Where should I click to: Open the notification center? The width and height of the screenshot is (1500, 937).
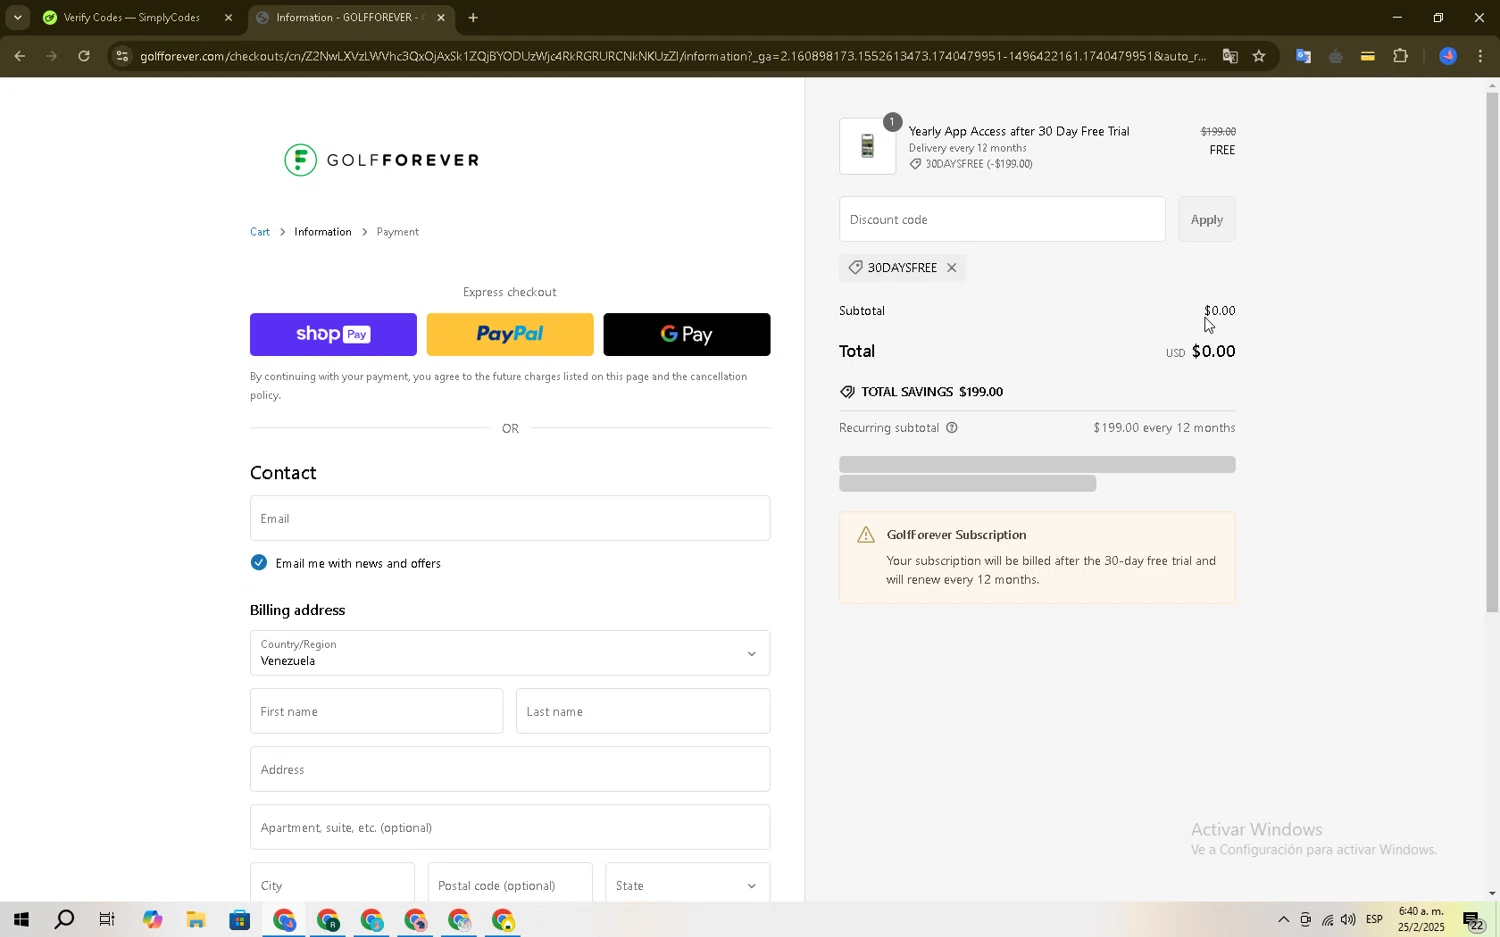pos(1474,920)
